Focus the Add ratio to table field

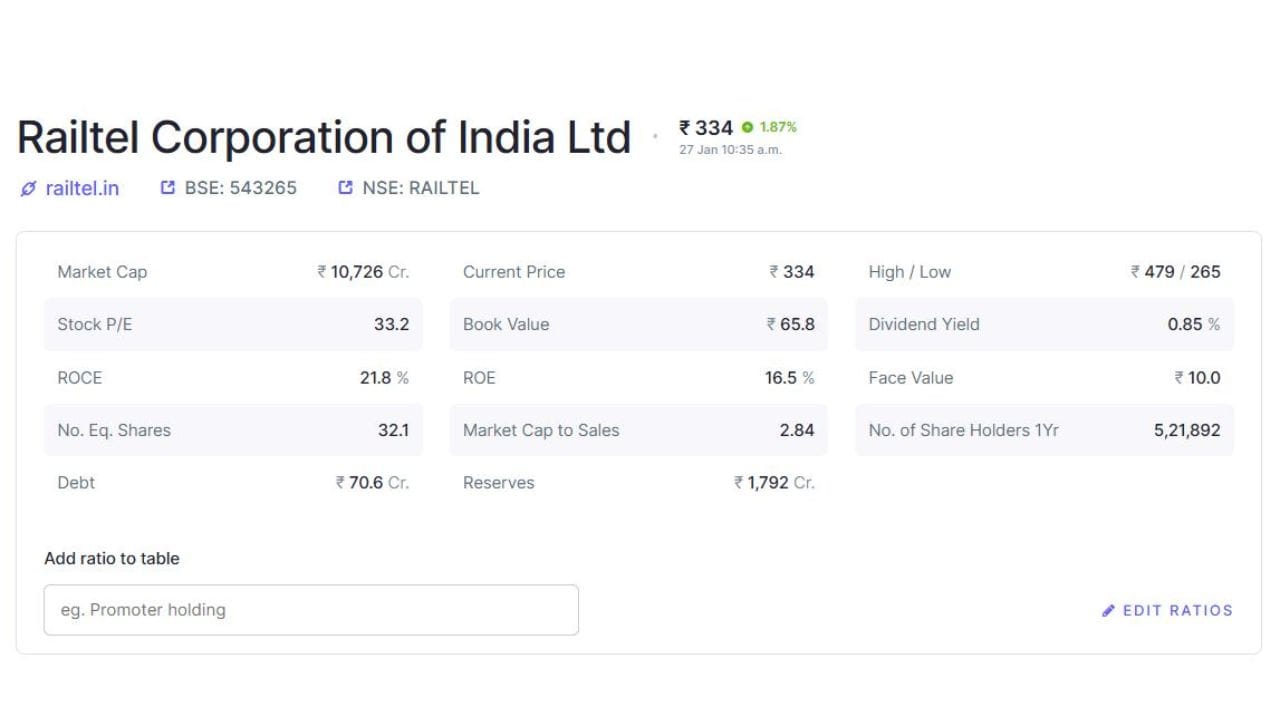pos(311,610)
